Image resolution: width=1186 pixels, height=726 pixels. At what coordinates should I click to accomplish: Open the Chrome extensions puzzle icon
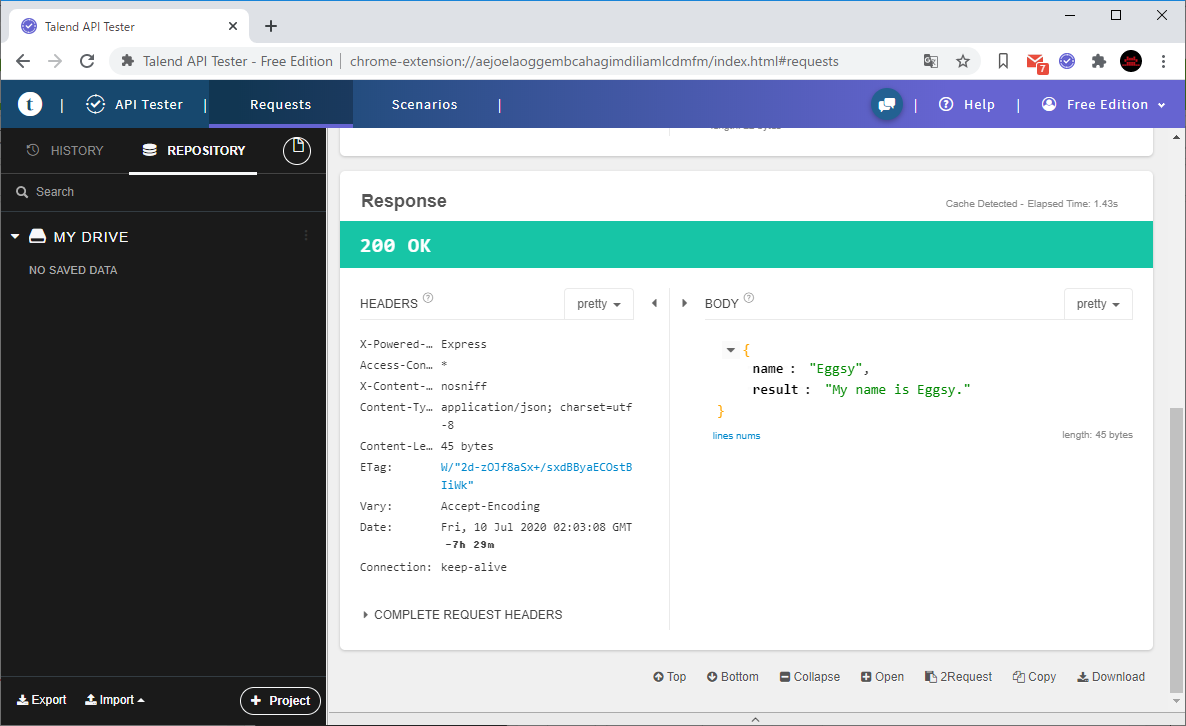tap(1099, 61)
